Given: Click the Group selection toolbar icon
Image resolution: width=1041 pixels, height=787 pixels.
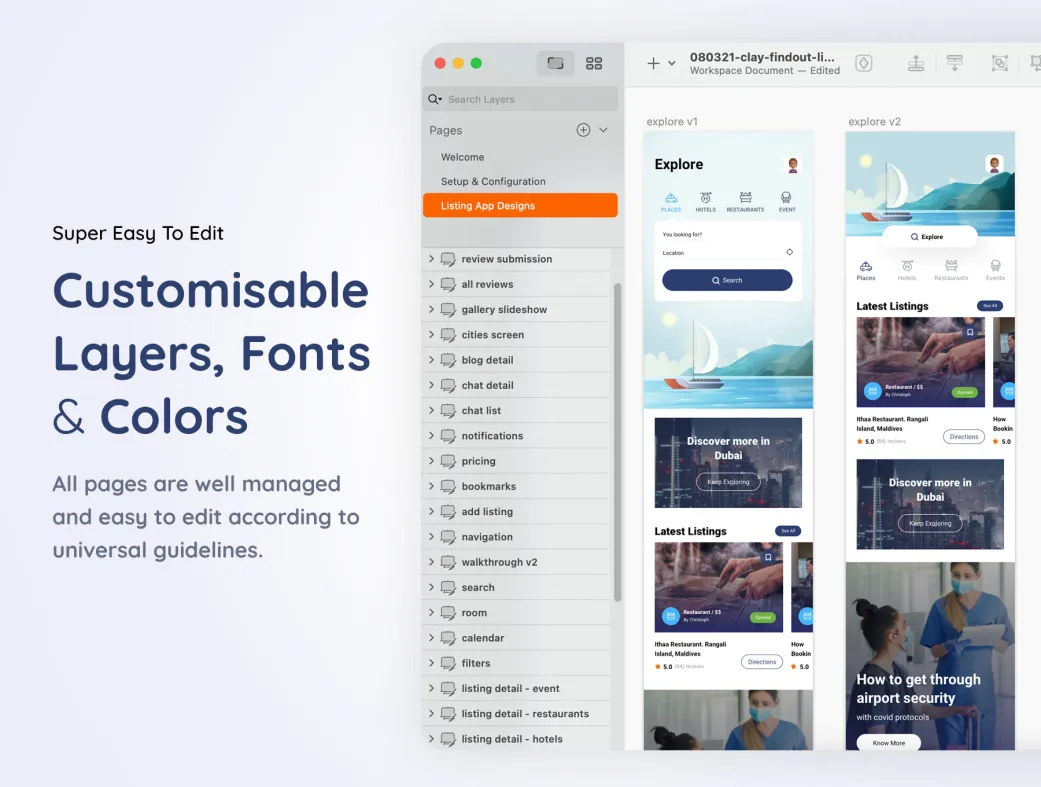Looking at the screenshot, I should click(x=999, y=63).
